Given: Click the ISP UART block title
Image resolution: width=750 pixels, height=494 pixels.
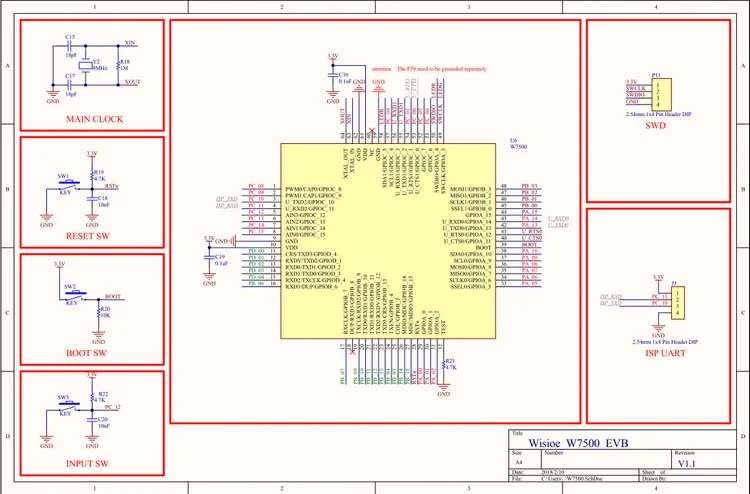Looking at the screenshot, I should (665, 353).
